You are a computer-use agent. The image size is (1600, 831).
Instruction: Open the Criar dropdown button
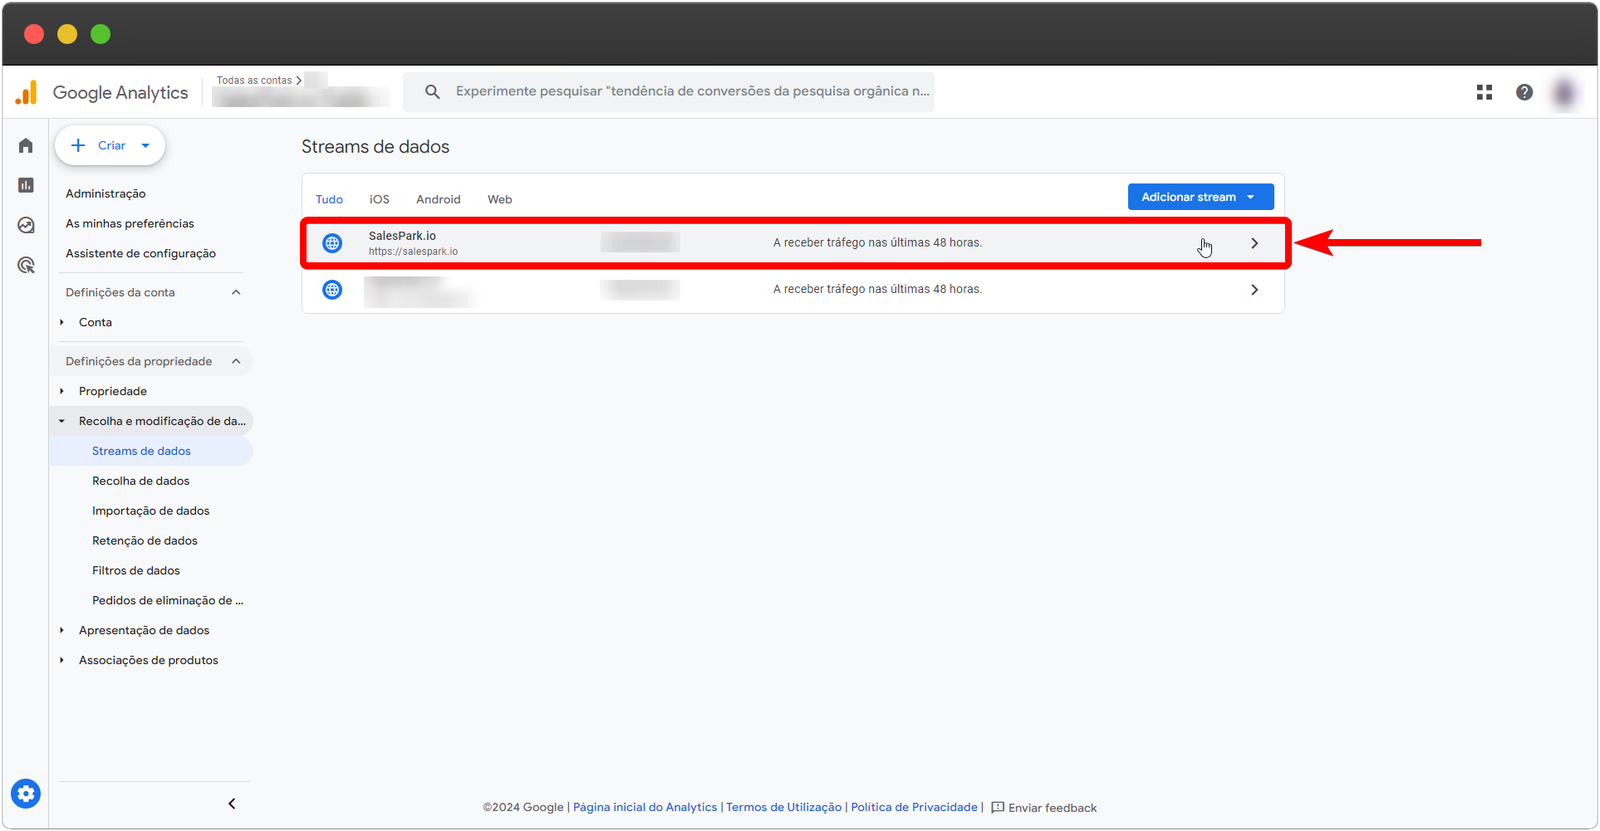[110, 146]
